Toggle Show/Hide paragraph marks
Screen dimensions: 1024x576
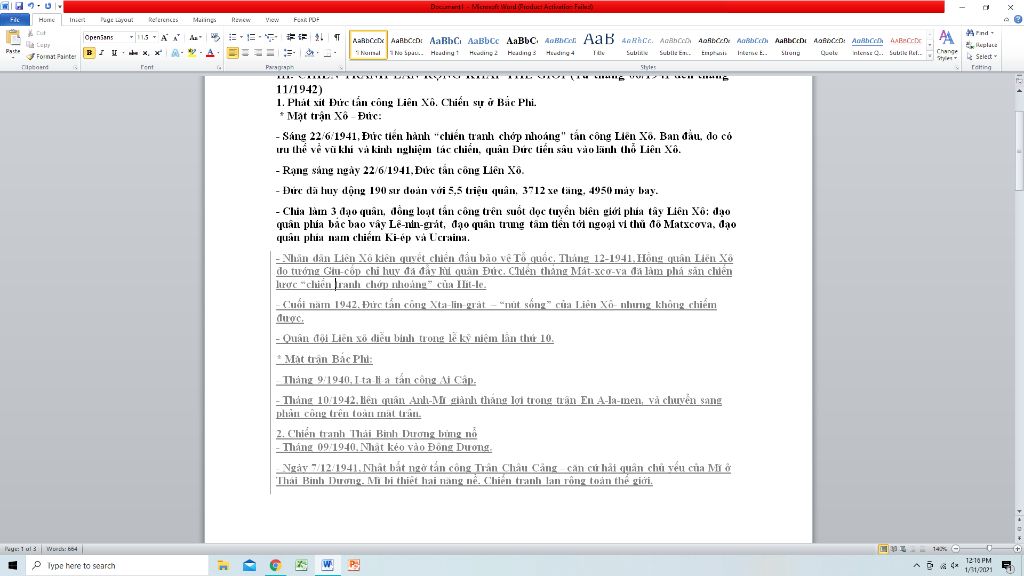(x=337, y=37)
